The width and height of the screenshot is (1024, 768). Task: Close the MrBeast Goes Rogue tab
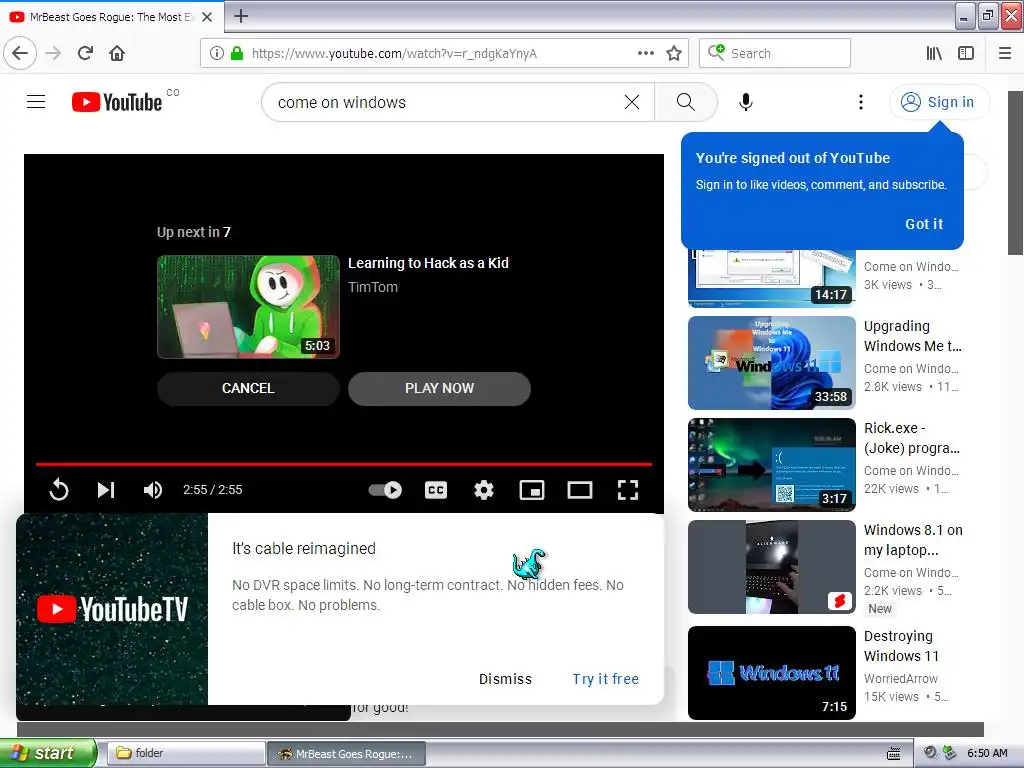[x=207, y=17]
